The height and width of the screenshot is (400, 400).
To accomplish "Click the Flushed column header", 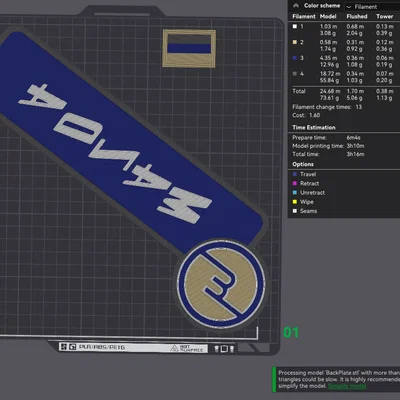I will pyautogui.click(x=357, y=16).
